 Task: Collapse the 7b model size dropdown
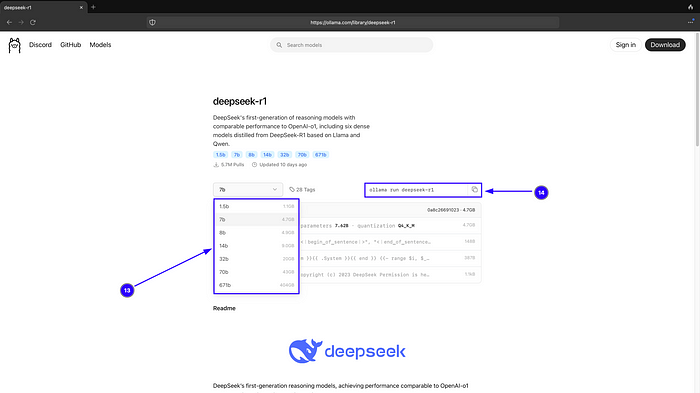click(248, 190)
